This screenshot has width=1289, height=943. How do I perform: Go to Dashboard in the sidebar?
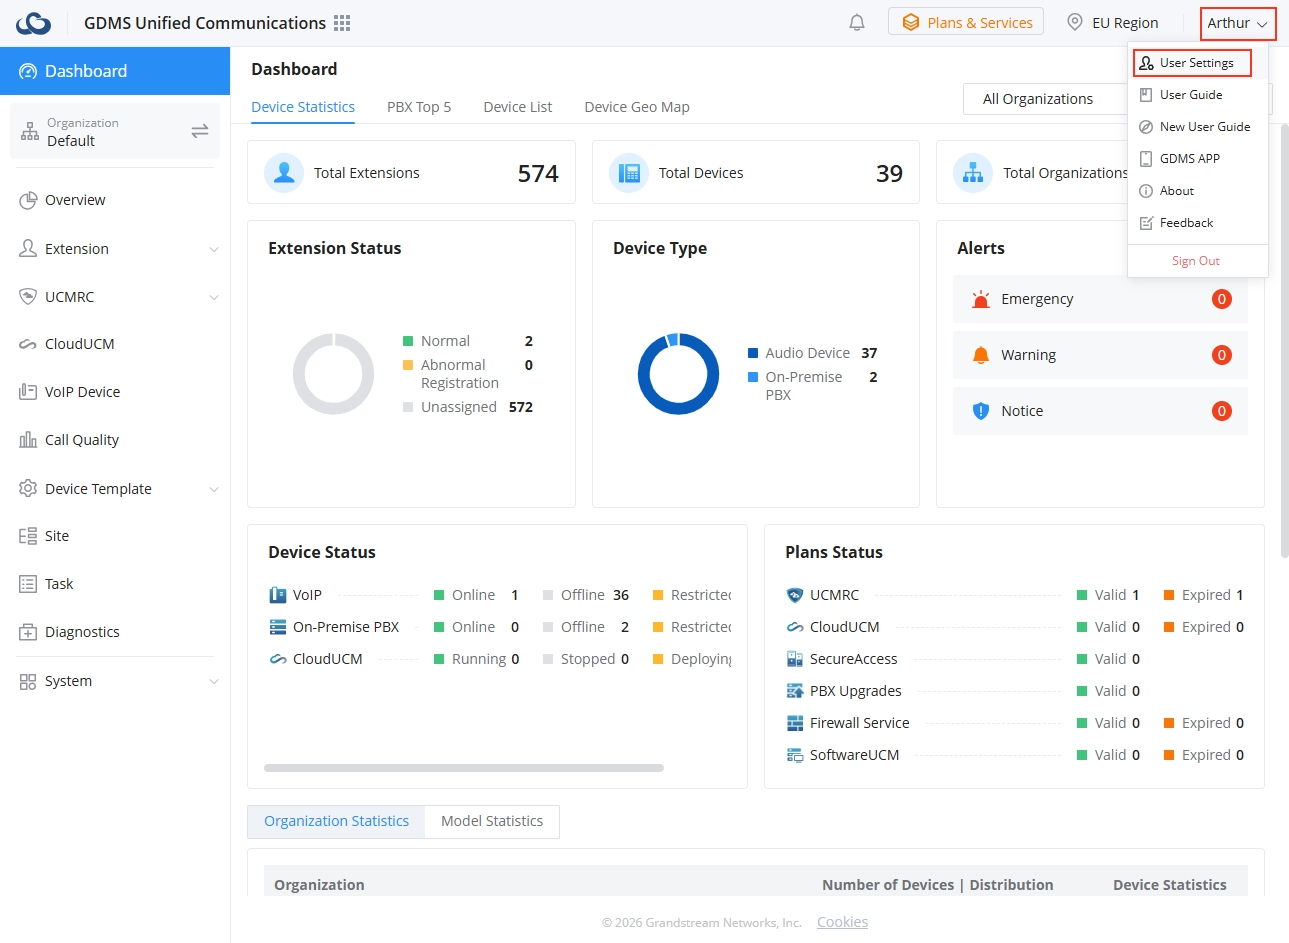pyautogui.click(x=115, y=71)
